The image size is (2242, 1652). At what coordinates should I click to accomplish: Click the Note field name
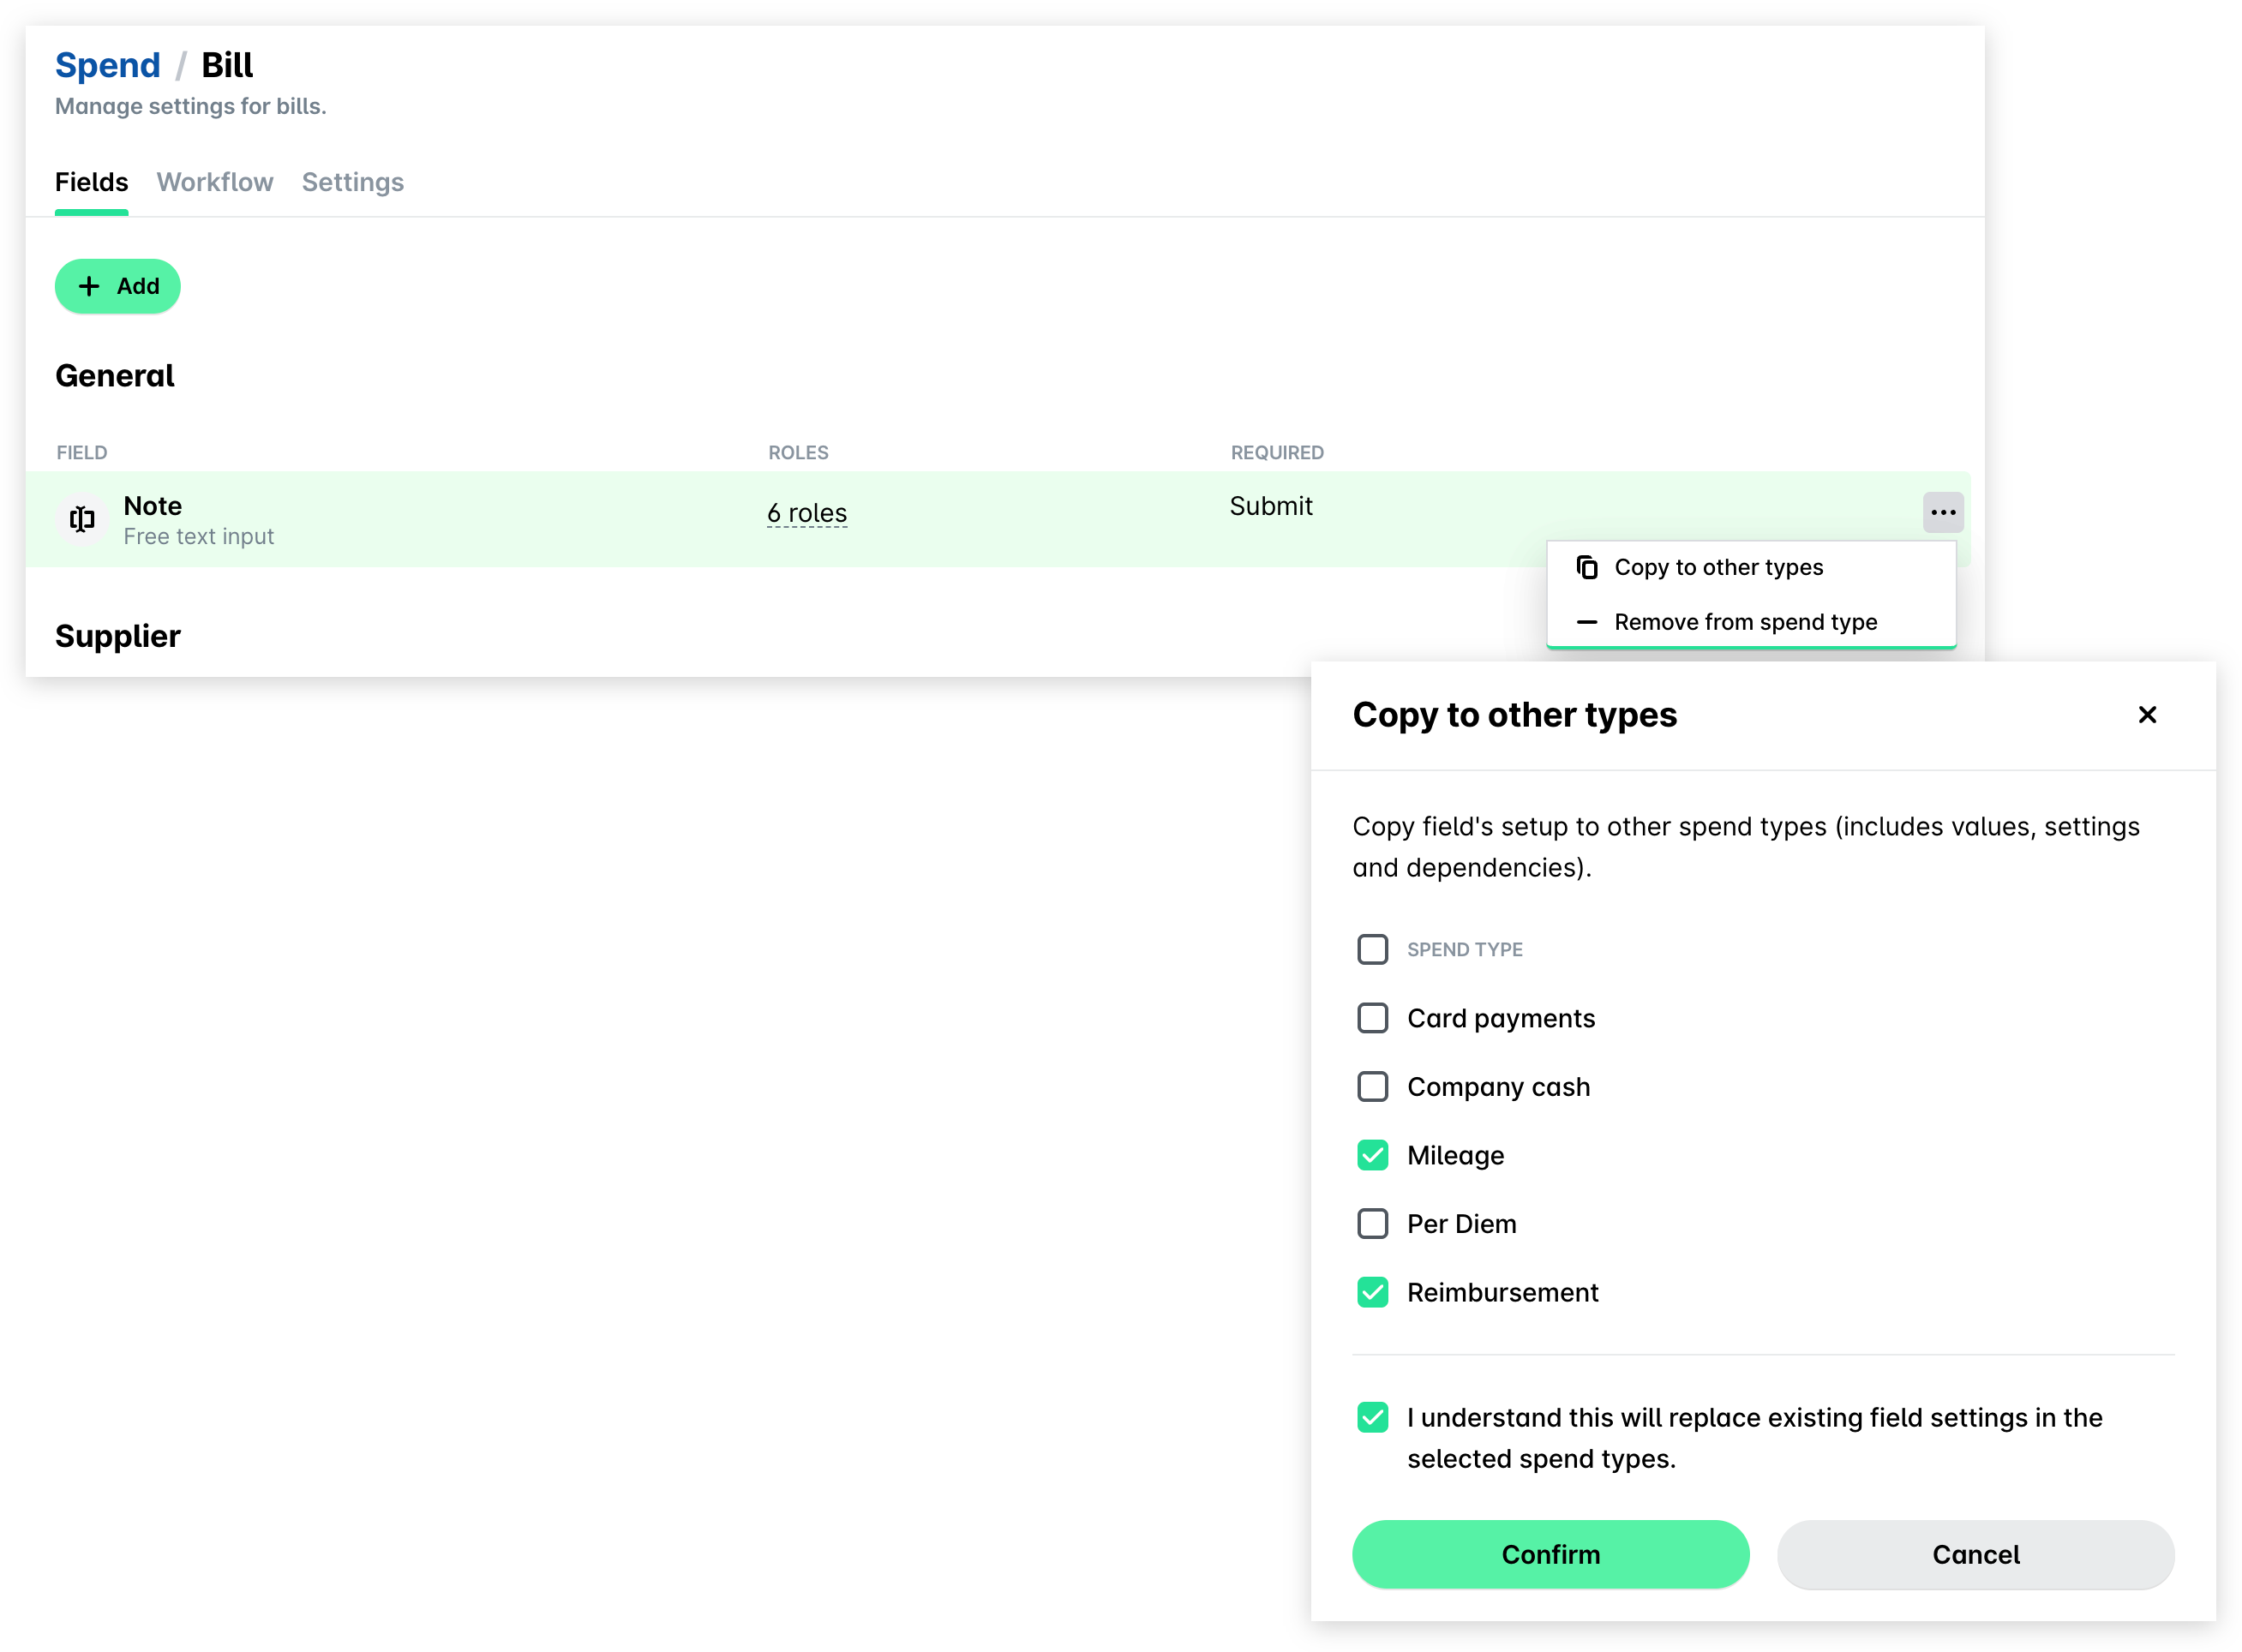tap(152, 506)
